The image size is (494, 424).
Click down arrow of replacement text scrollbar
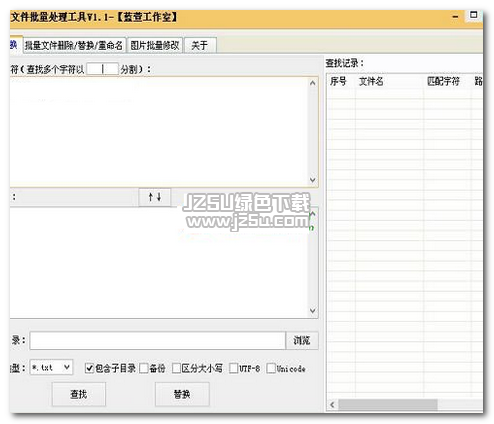(x=313, y=311)
